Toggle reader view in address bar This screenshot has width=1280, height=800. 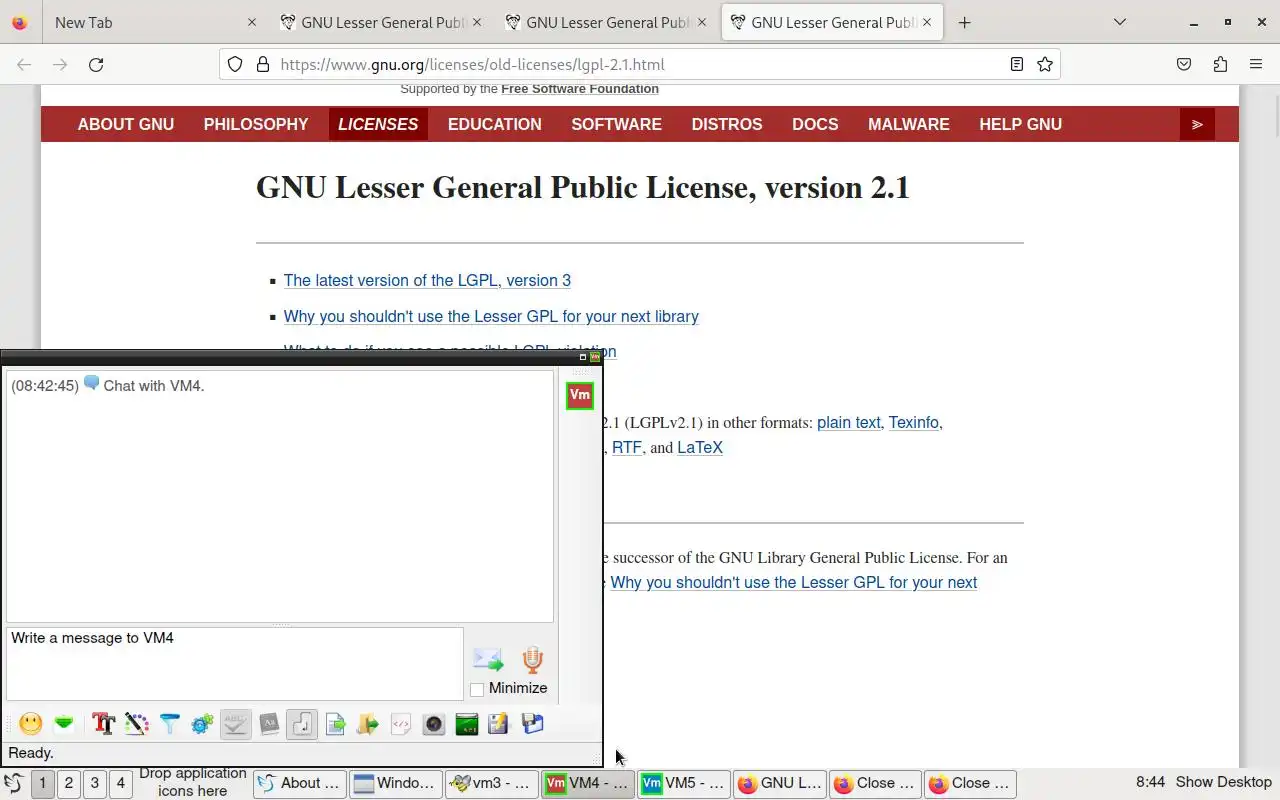[1016, 64]
